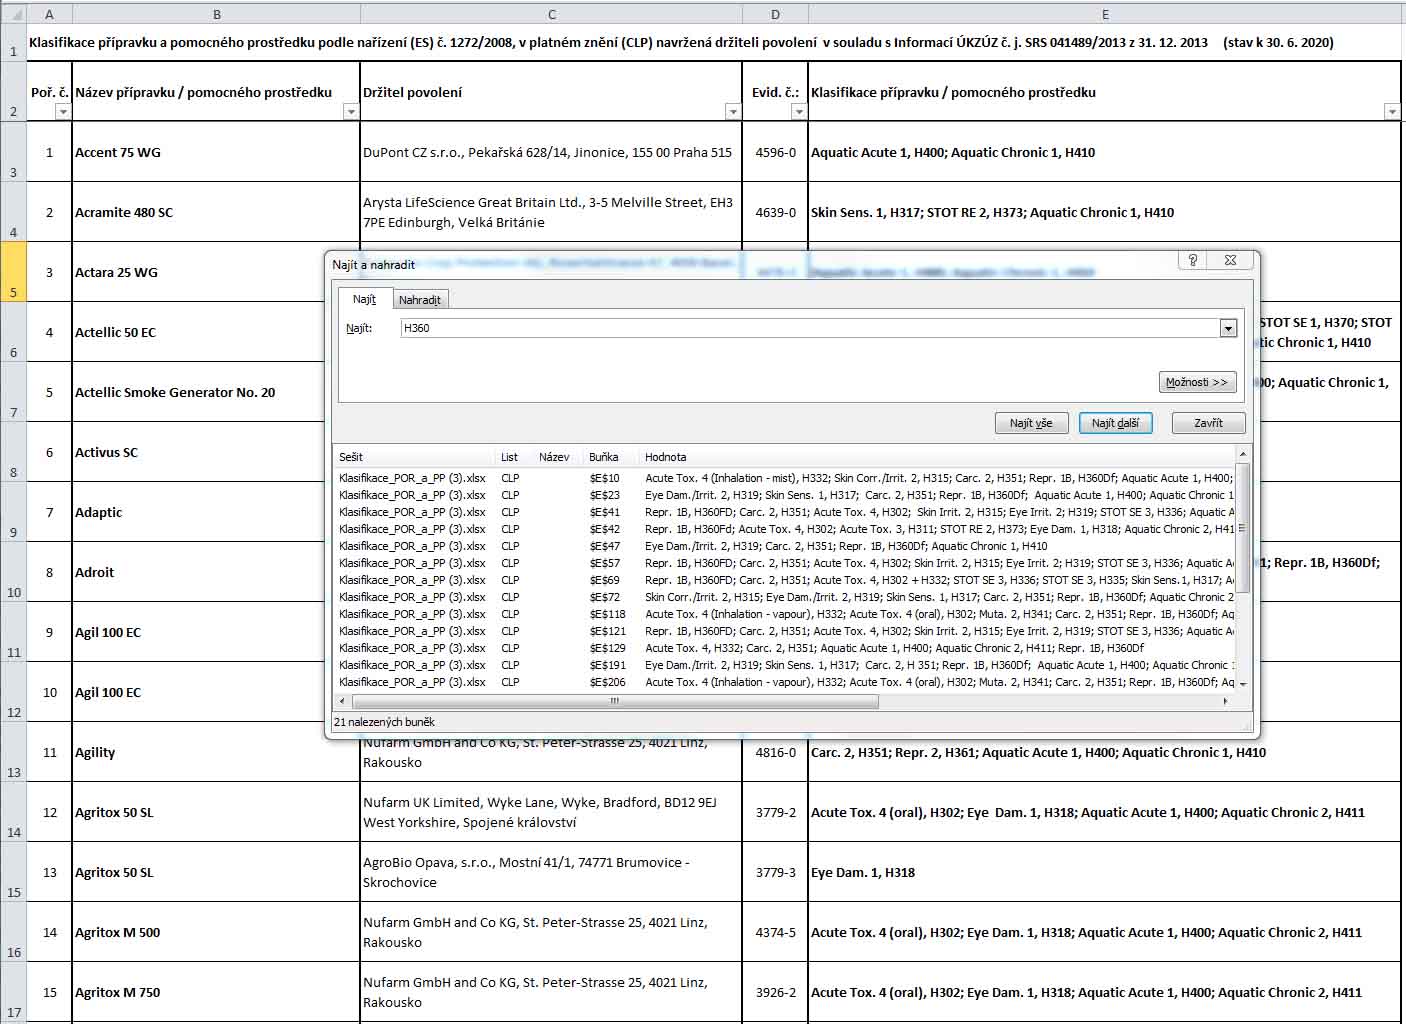Open help in the Najít a nahradit dialog
The width and height of the screenshot is (1406, 1024).
coord(1192,260)
